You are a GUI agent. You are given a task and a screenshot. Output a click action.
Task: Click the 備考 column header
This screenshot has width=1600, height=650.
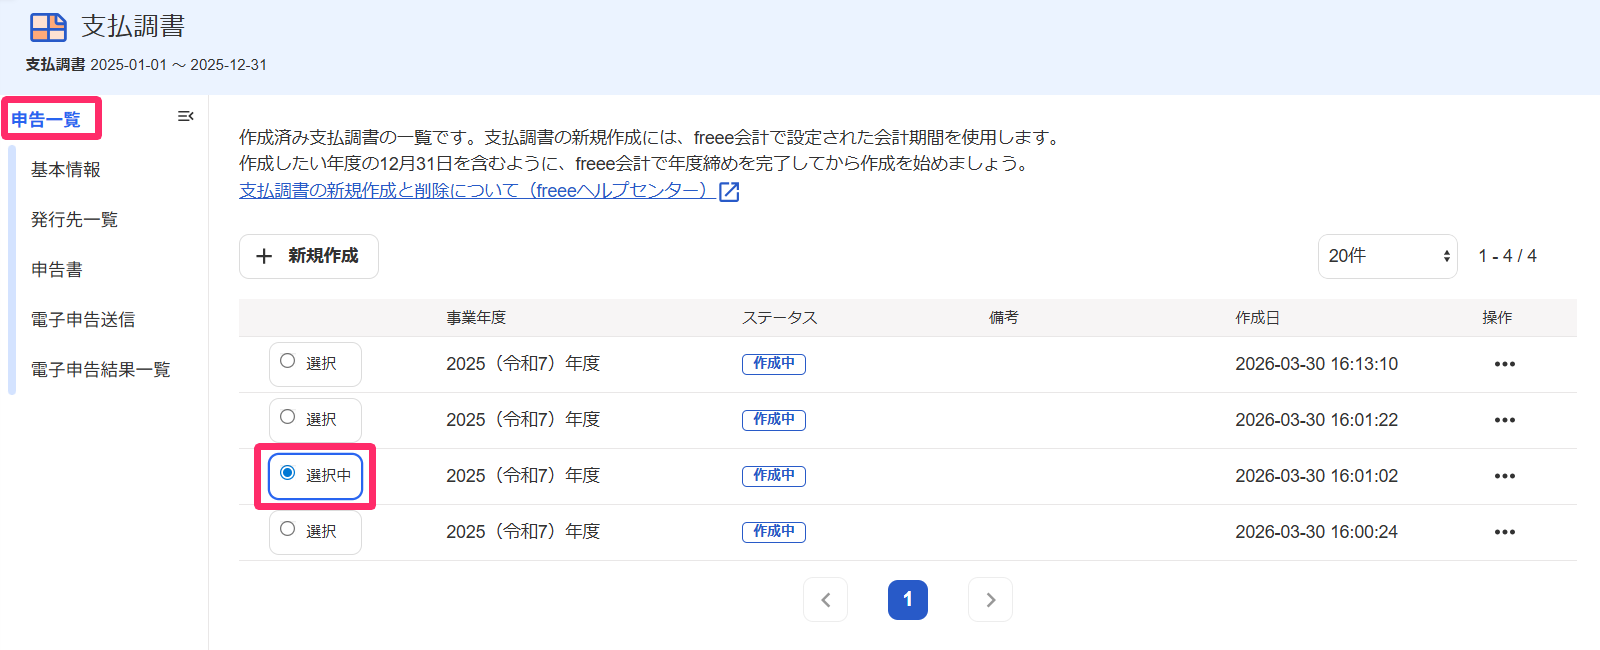(1004, 318)
